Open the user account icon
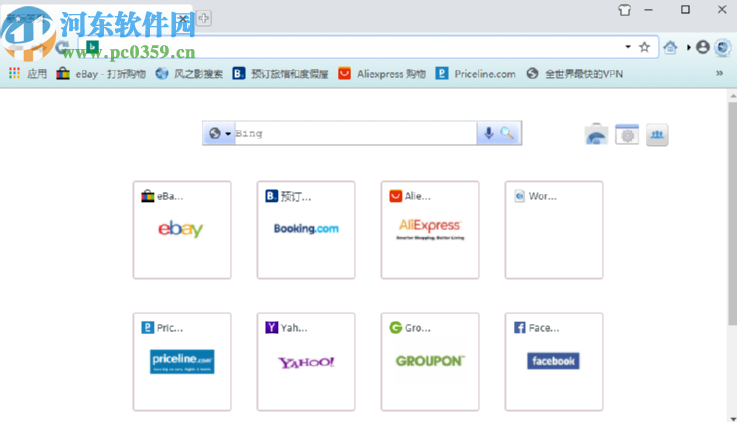This screenshot has width=737, height=422. pos(703,47)
